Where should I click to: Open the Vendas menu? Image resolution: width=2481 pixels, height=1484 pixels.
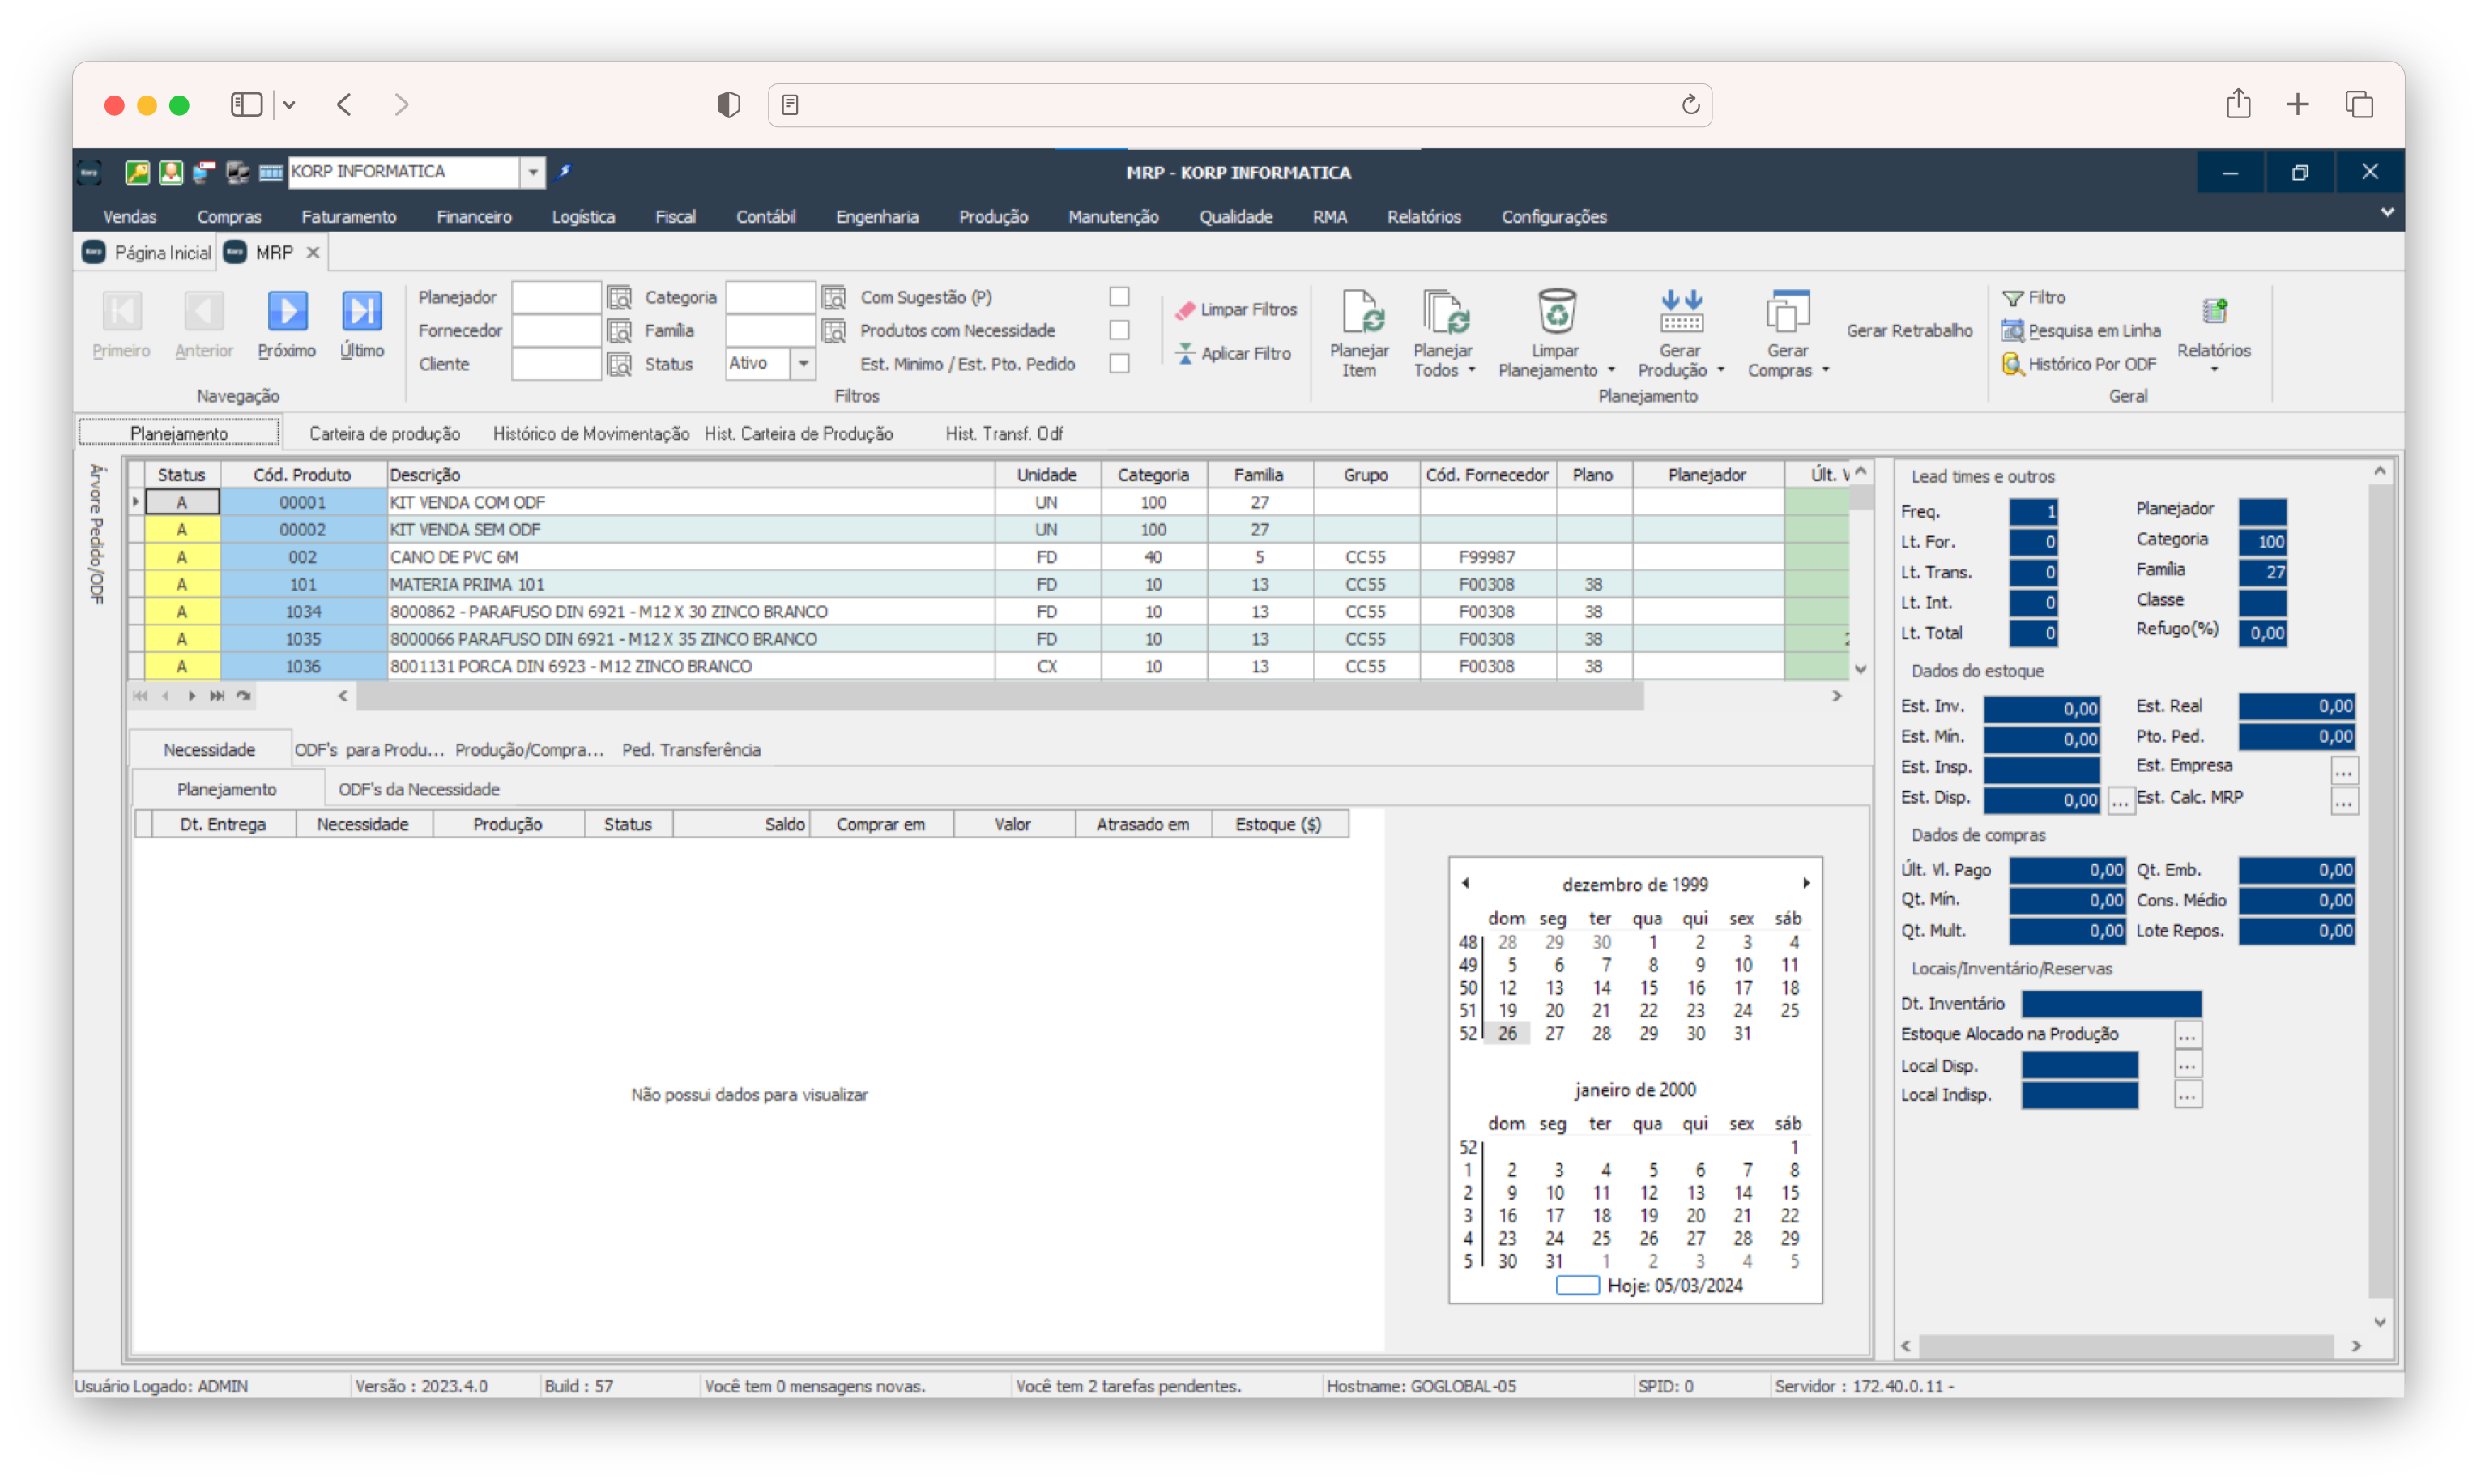pyautogui.click(x=130, y=217)
